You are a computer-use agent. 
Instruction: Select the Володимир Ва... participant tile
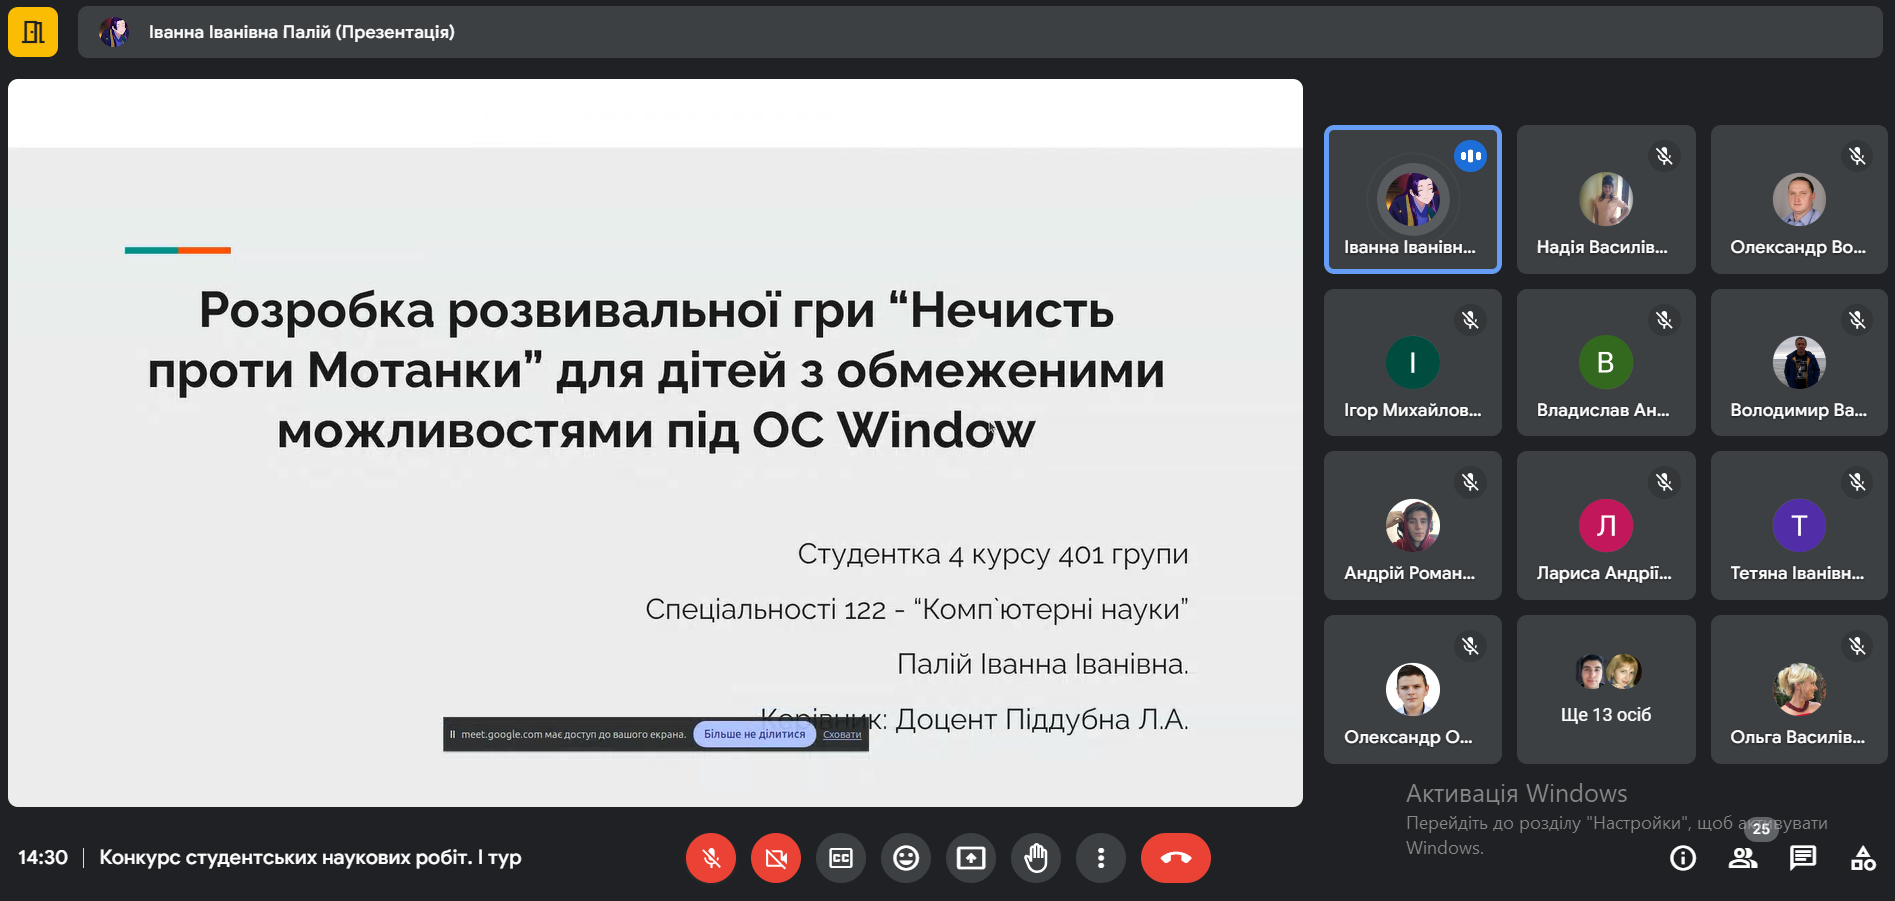1799,362
